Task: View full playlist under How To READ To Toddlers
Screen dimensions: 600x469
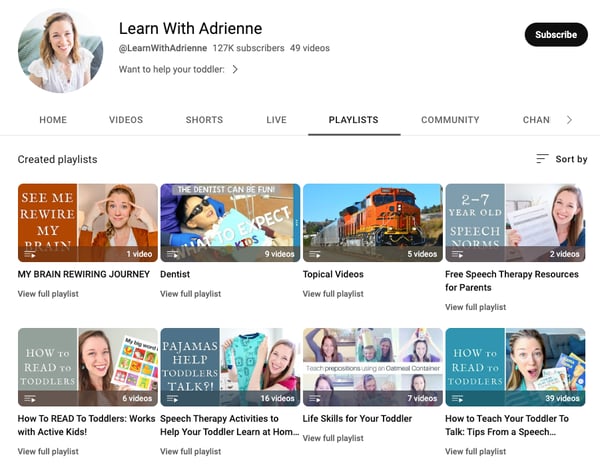Action: [x=48, y=451]
